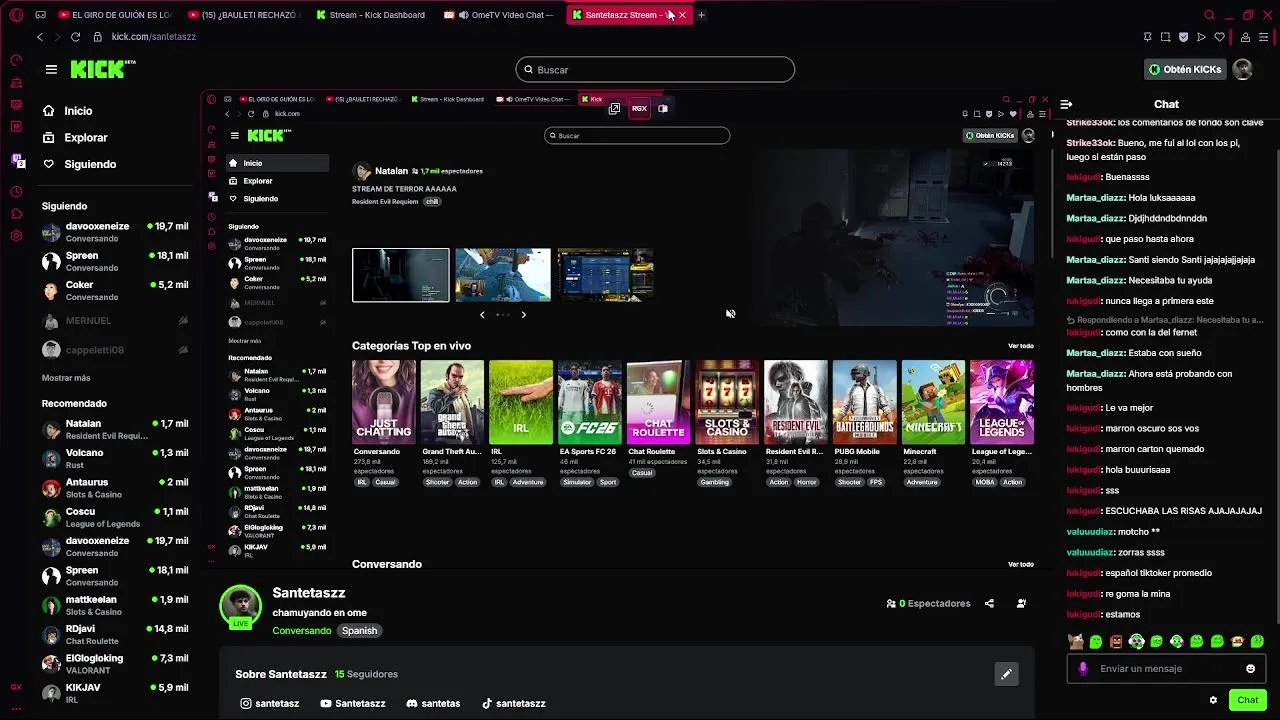This screenshot has height=720, width=1280.
Task: Select Inicio in left sidebar
Action: coord(78,111)
